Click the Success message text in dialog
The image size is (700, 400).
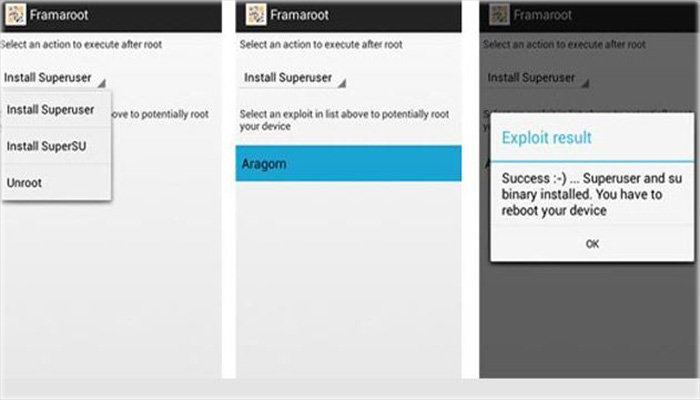592,194
